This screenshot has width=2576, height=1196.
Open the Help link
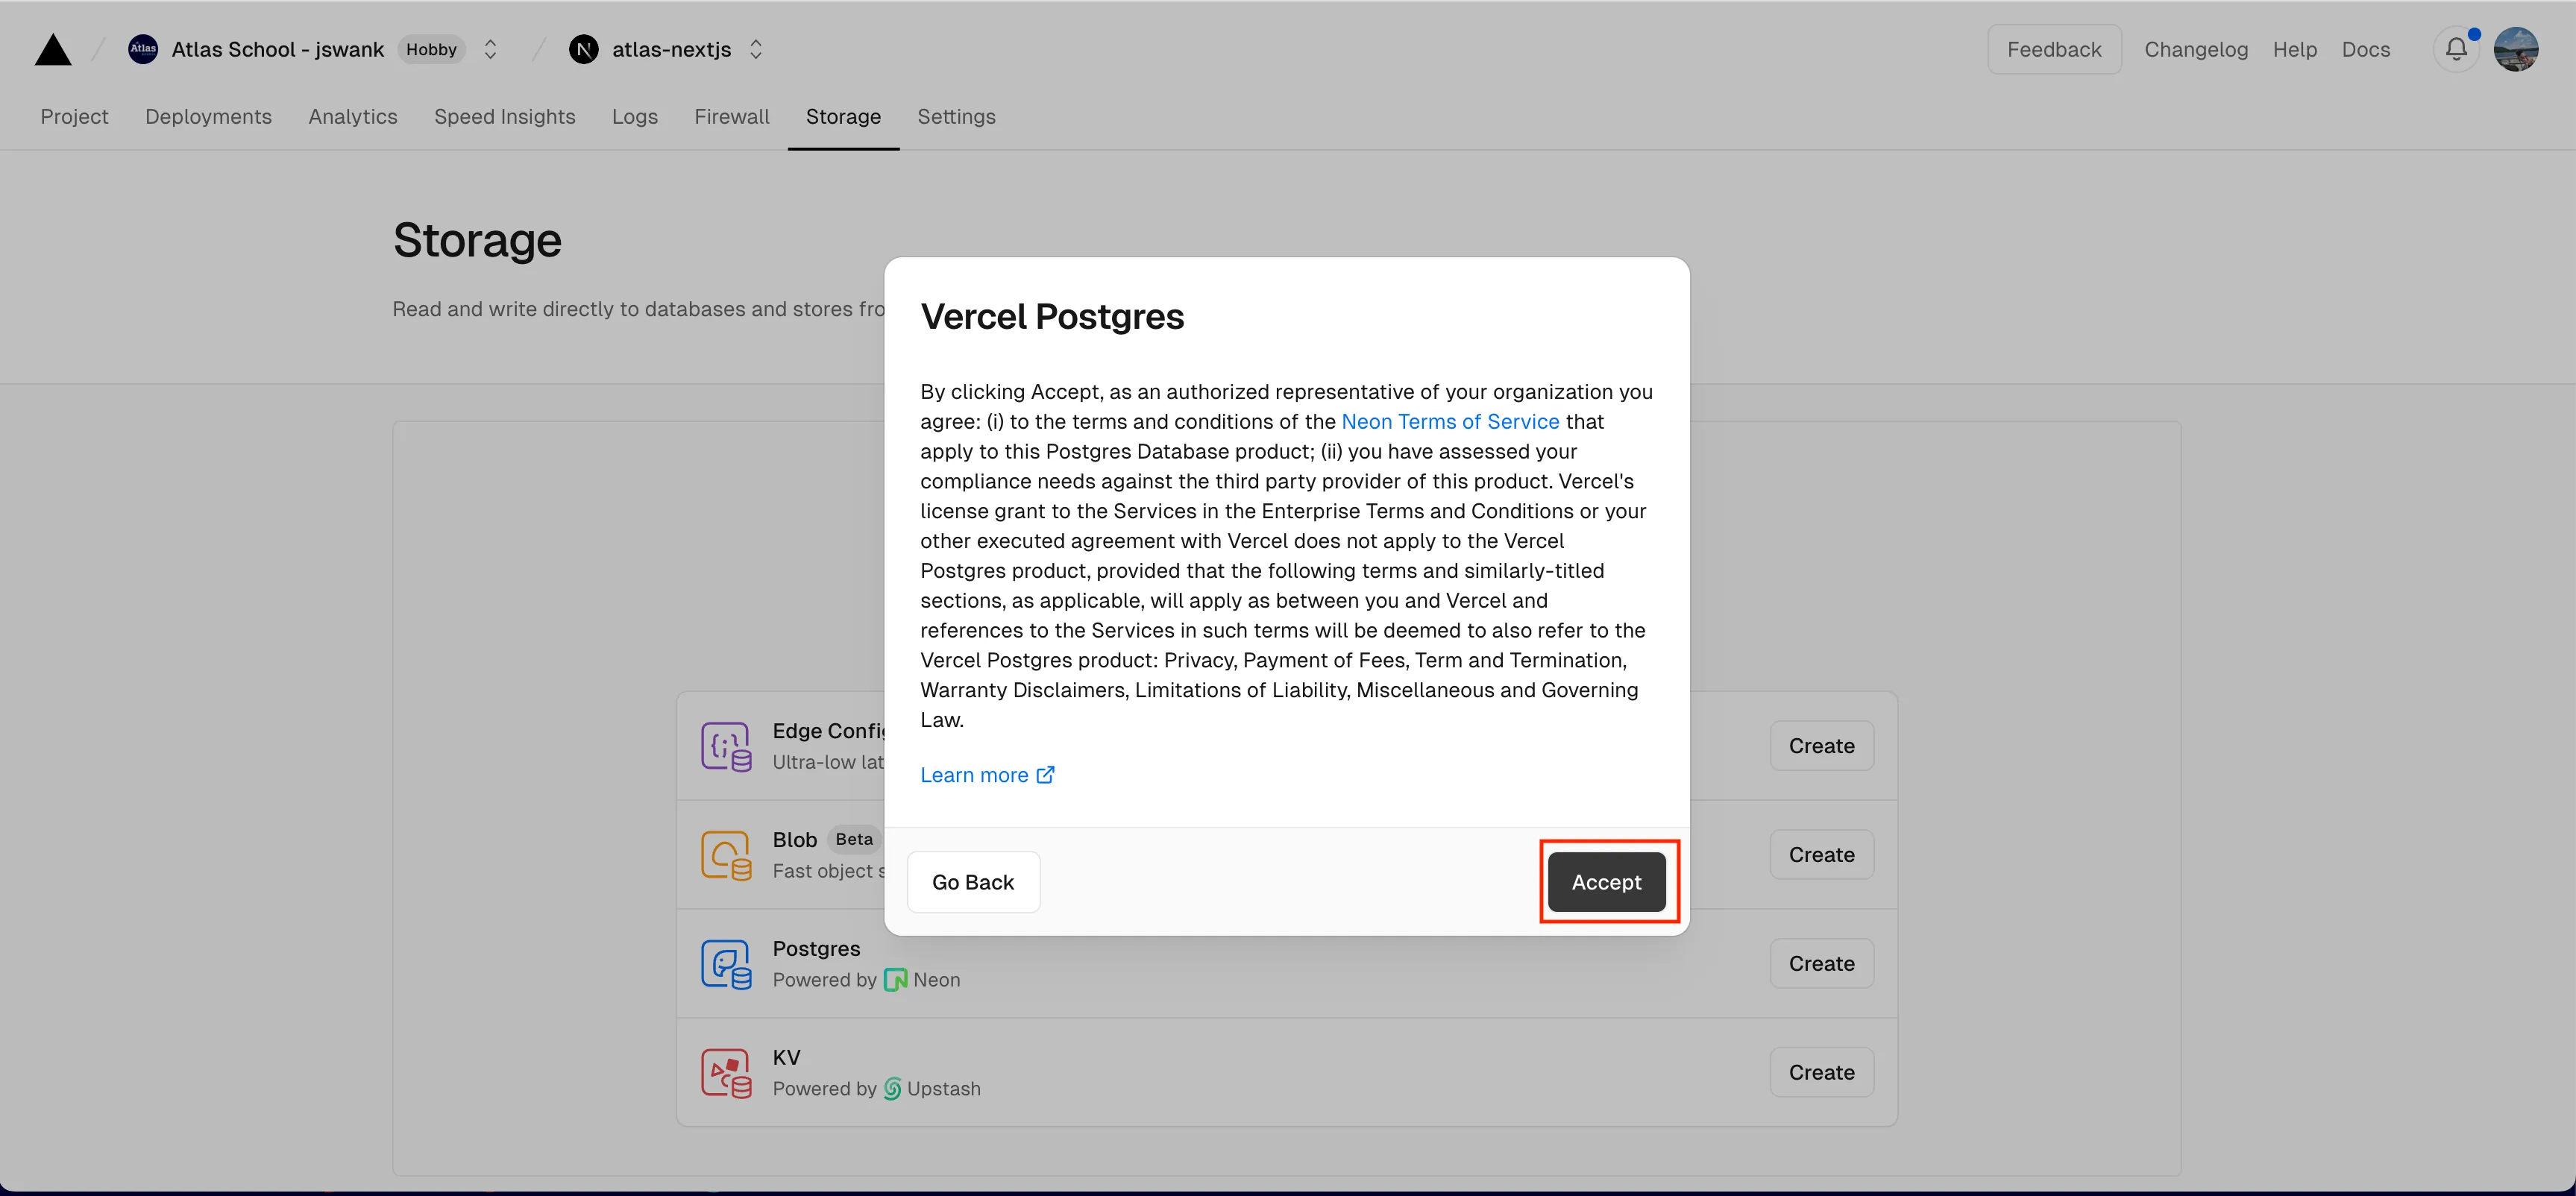pyautogui.click(x=2294, y=49)
